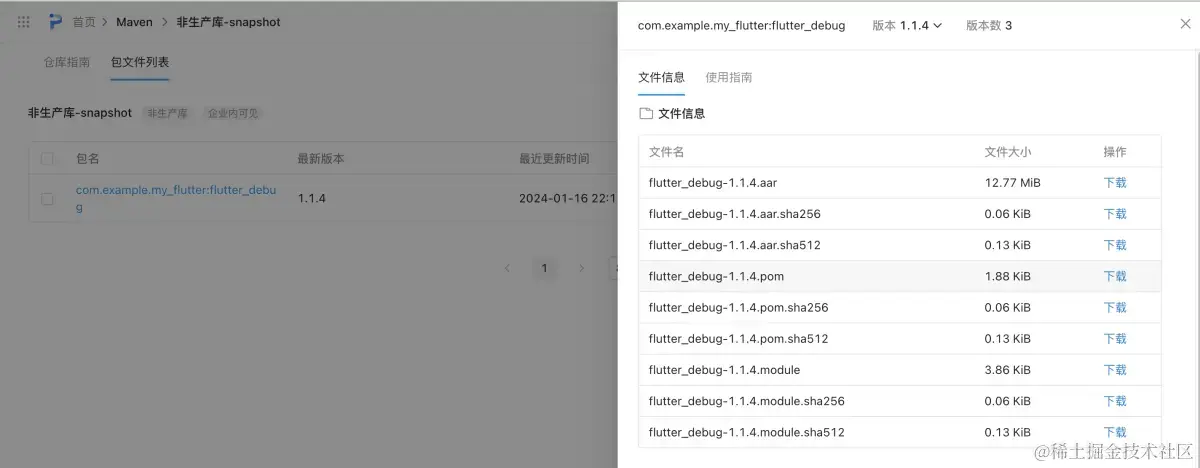
Task: Close the file details drawer
Action: click(1185, 24)
